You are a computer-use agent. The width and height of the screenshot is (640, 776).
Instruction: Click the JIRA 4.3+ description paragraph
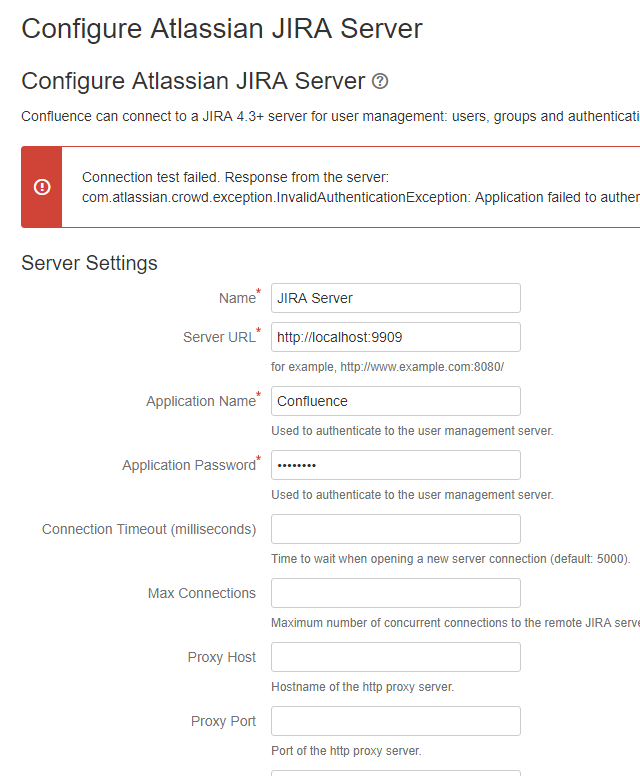[x=331, y=116]
